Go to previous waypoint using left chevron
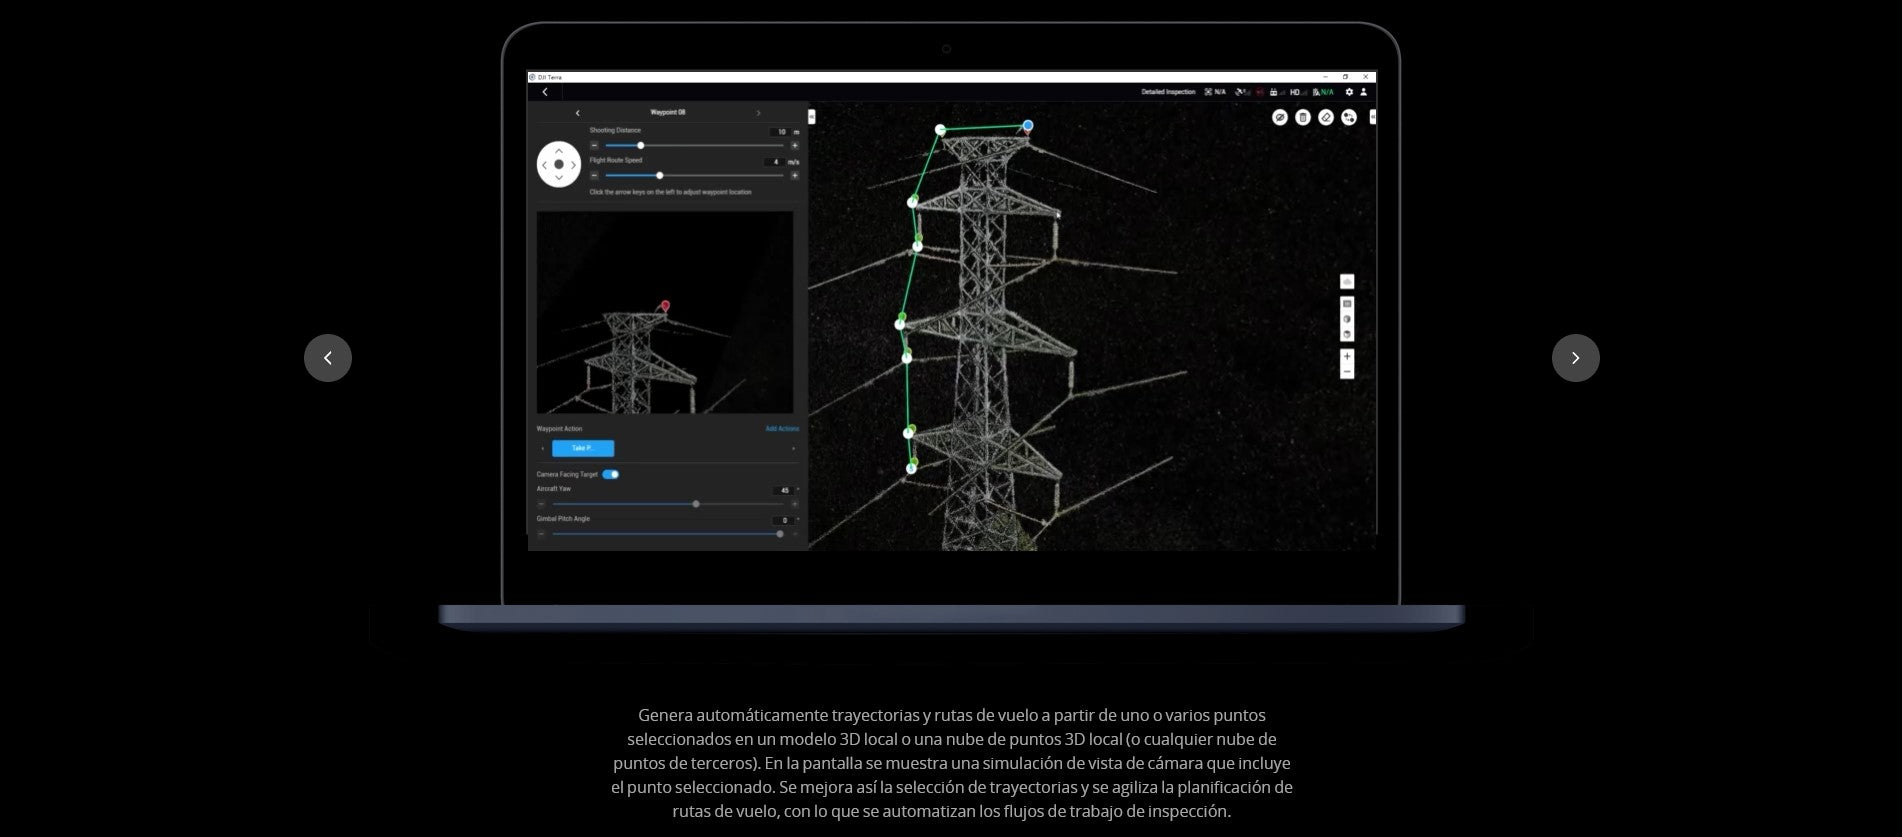Screen dimensions: 1902x837 [578, 113]
